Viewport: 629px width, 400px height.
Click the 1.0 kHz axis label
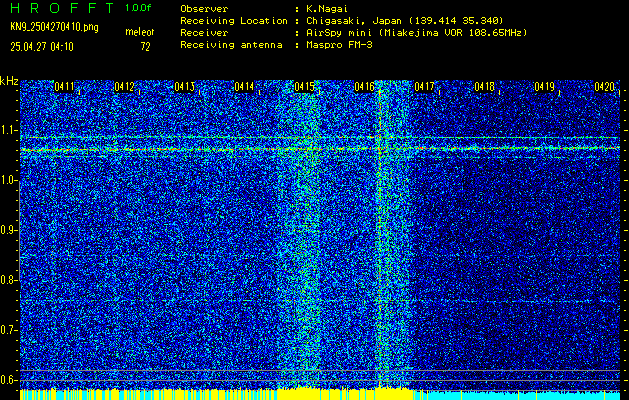8,181
